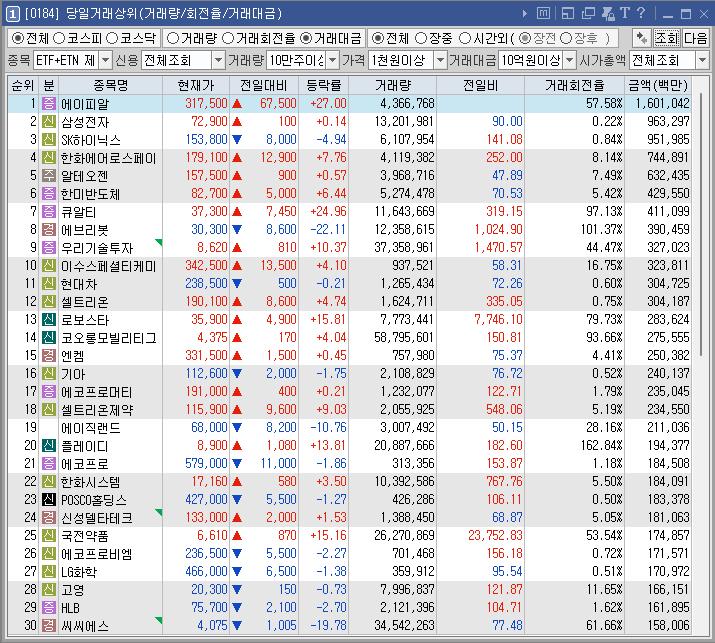Click the 경 badge beside 에브리봇
The image size is (715, 643).
49,229
